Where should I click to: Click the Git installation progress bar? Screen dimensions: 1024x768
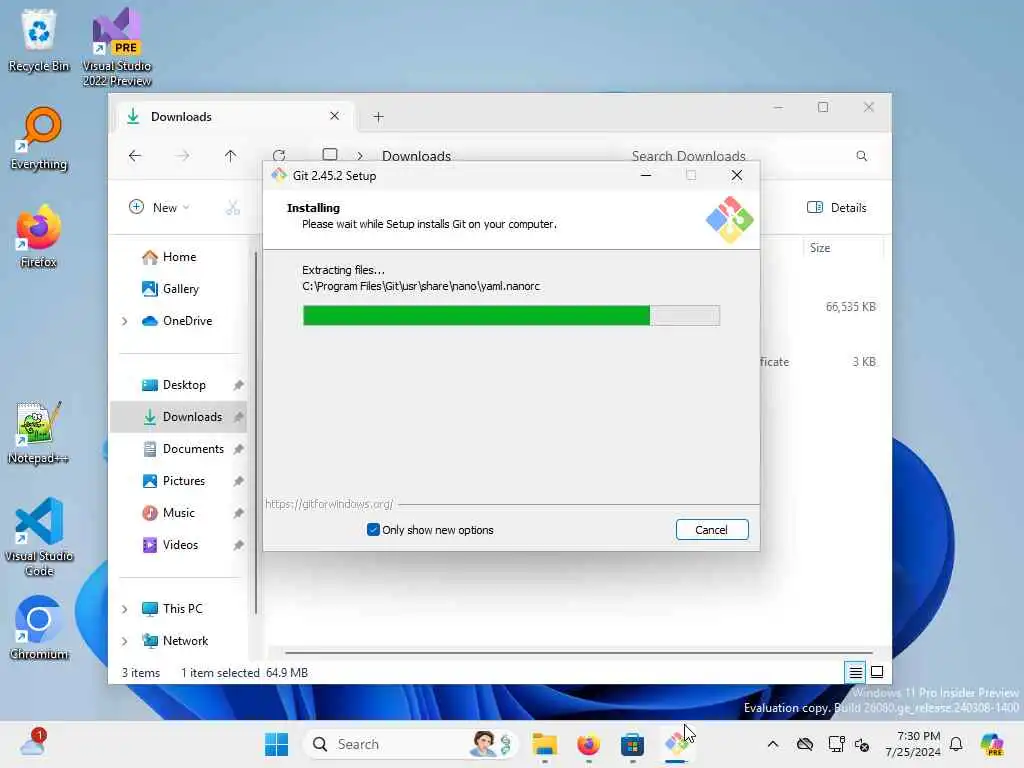[511, 315]
